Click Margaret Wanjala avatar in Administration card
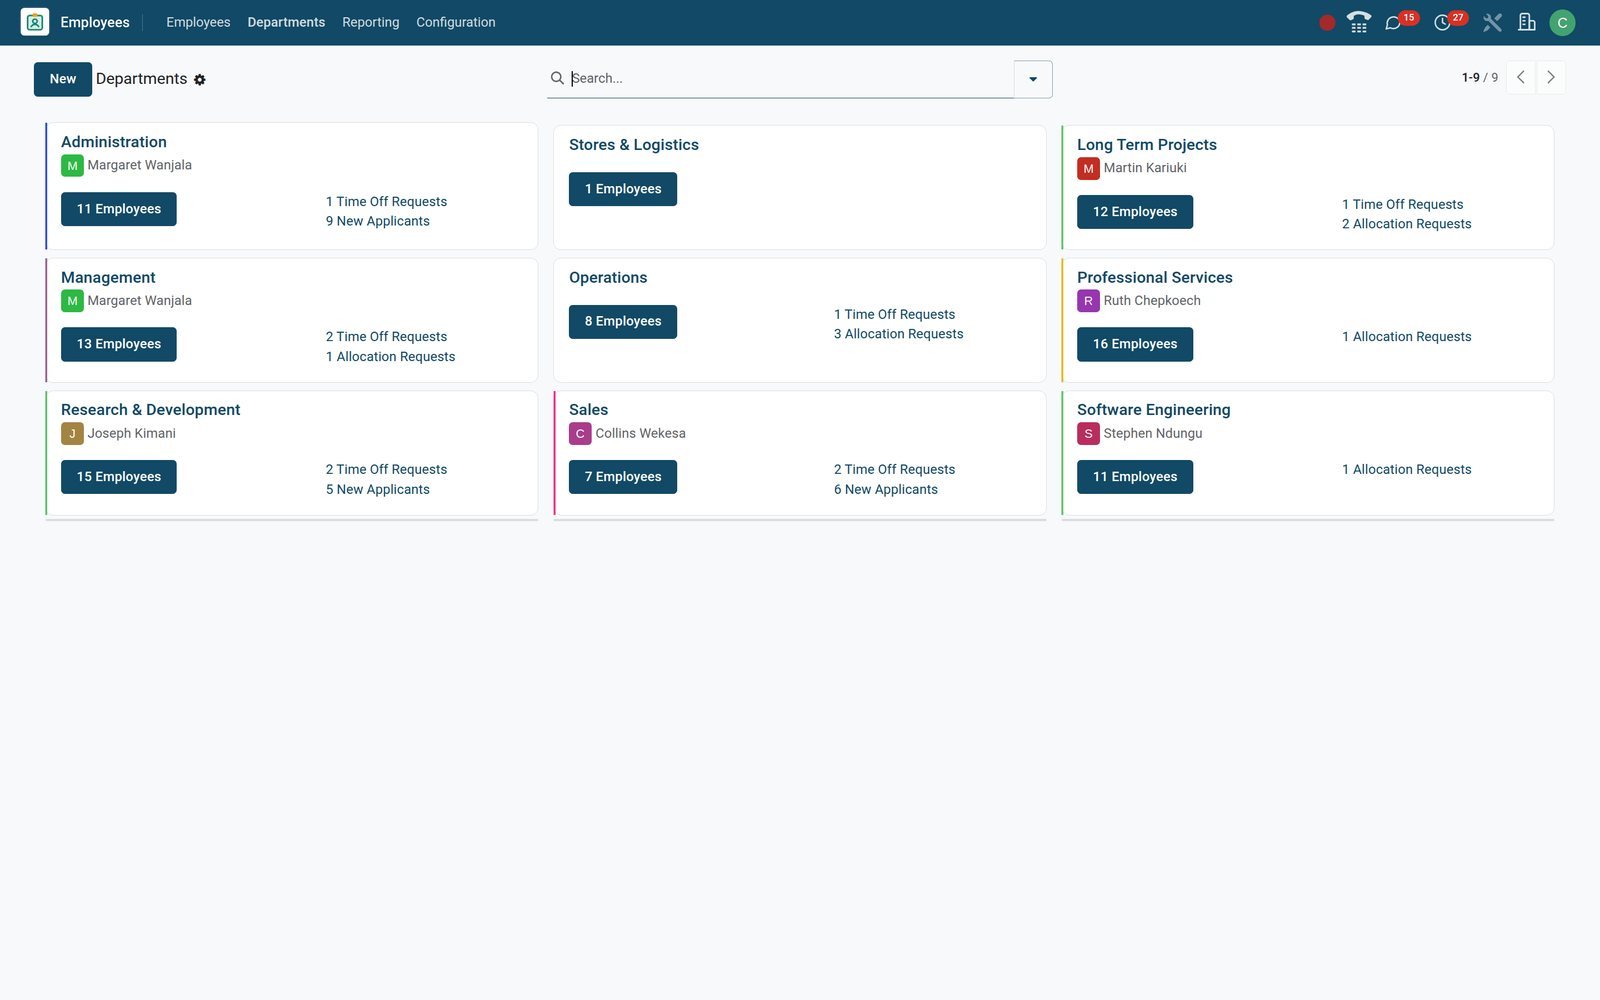The image size is (1600, 1000). tap(72, 166)
